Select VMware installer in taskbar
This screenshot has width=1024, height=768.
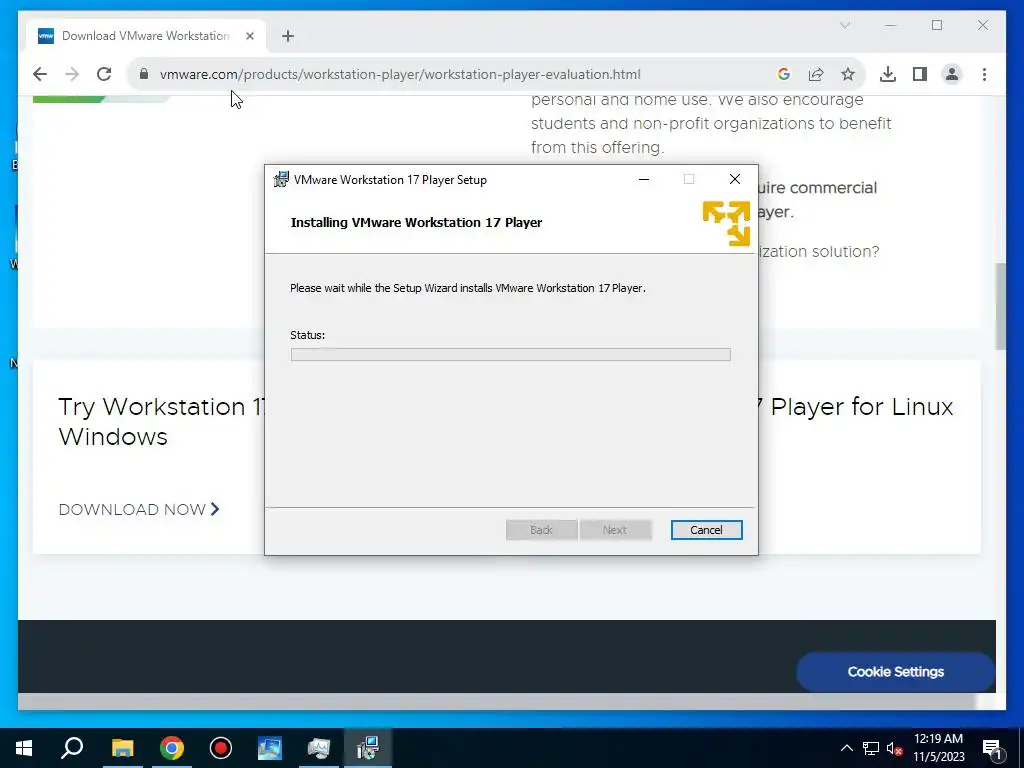click(x=368, y=748)
